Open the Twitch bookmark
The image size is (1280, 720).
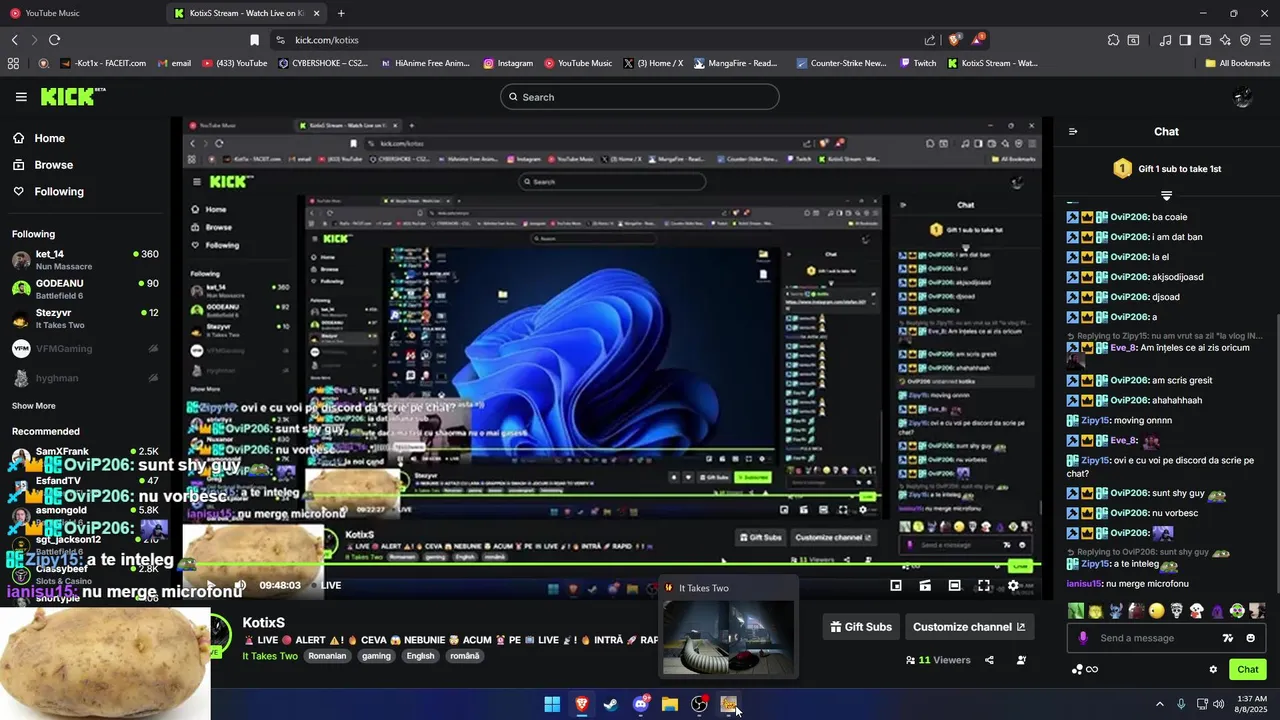click(918, 63)
